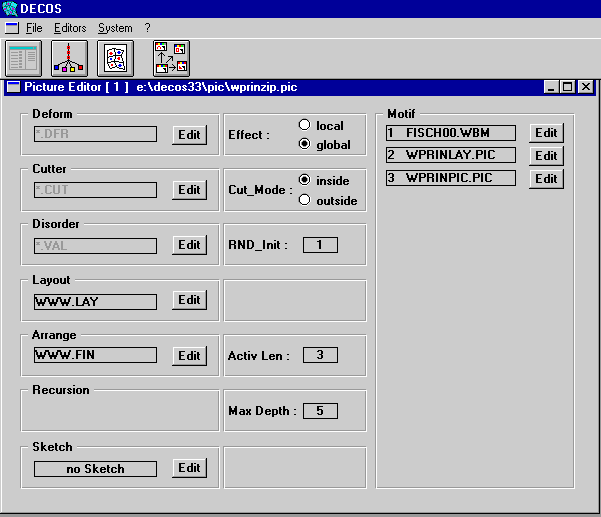Select motif entry WPRINPIC.PIC
The width and height of the screenshot is (601, 517).
click(451, 178)
